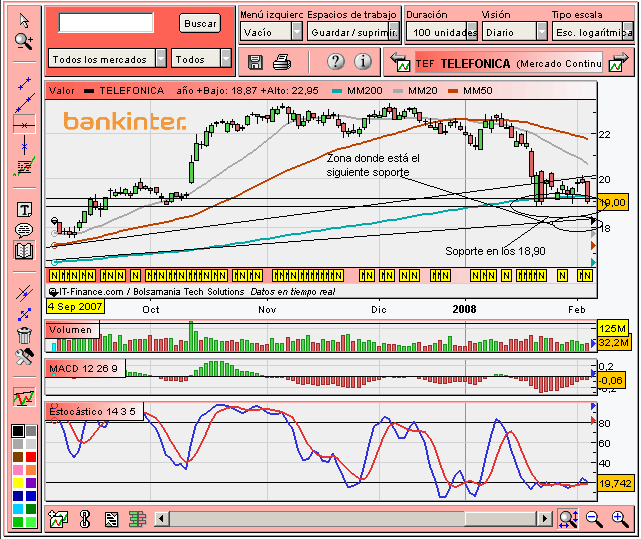Click the 32,2M volume value label

613,342
